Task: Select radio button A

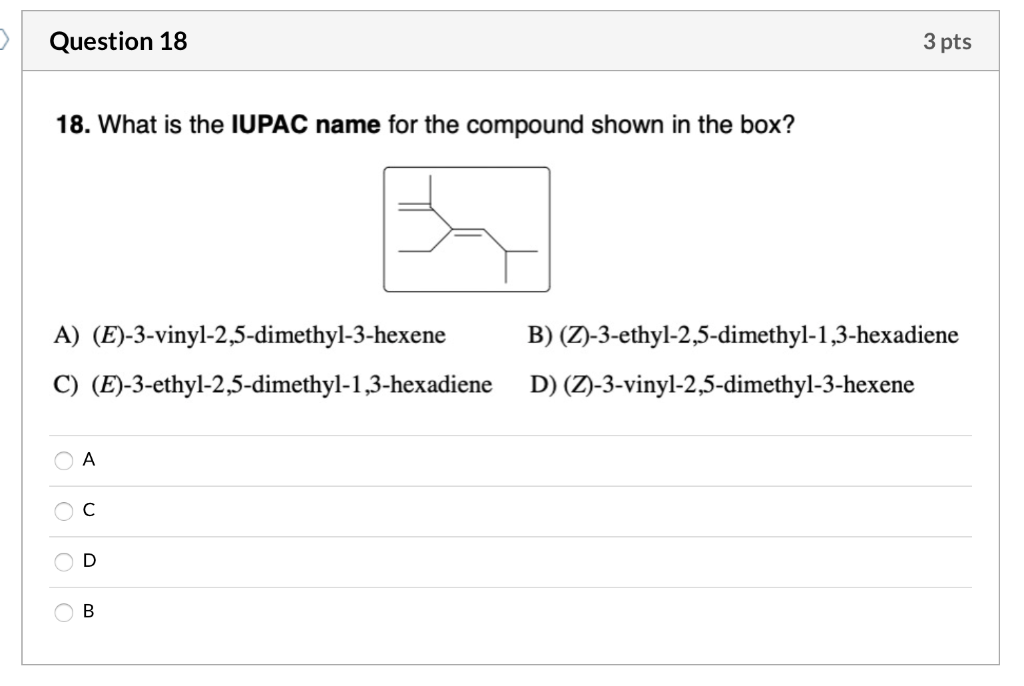Action: coord(62,460)
